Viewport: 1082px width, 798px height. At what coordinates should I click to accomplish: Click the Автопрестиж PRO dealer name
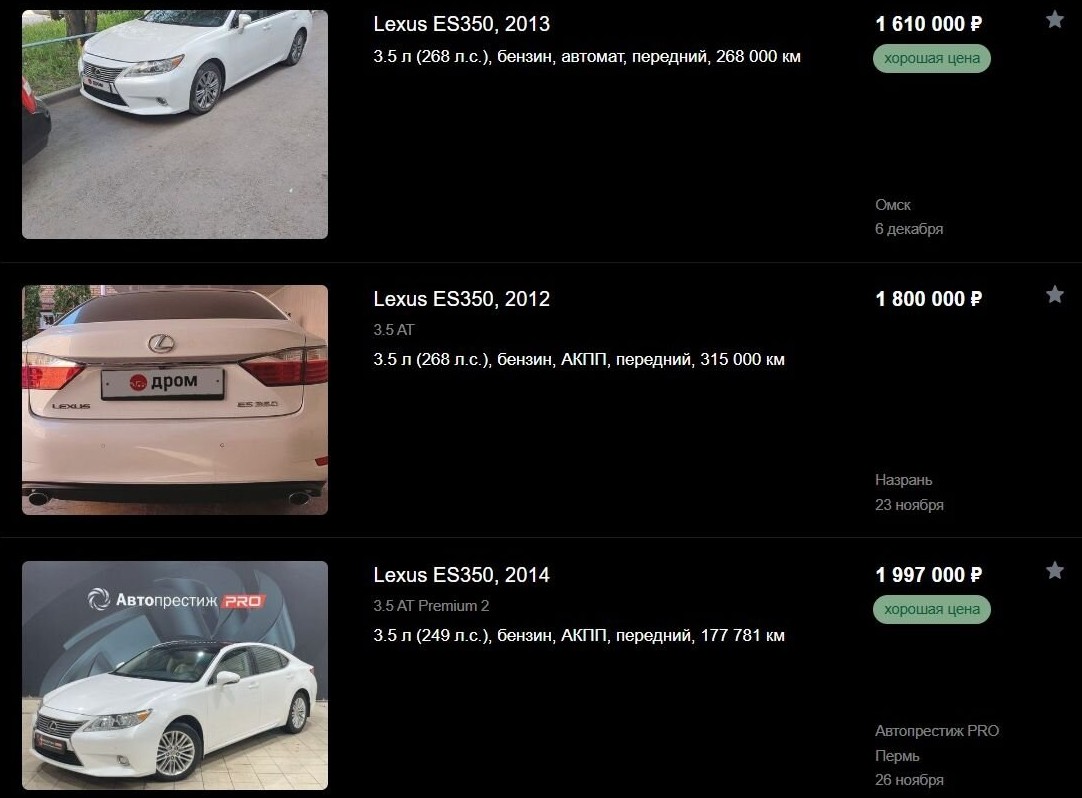[937, 731]
